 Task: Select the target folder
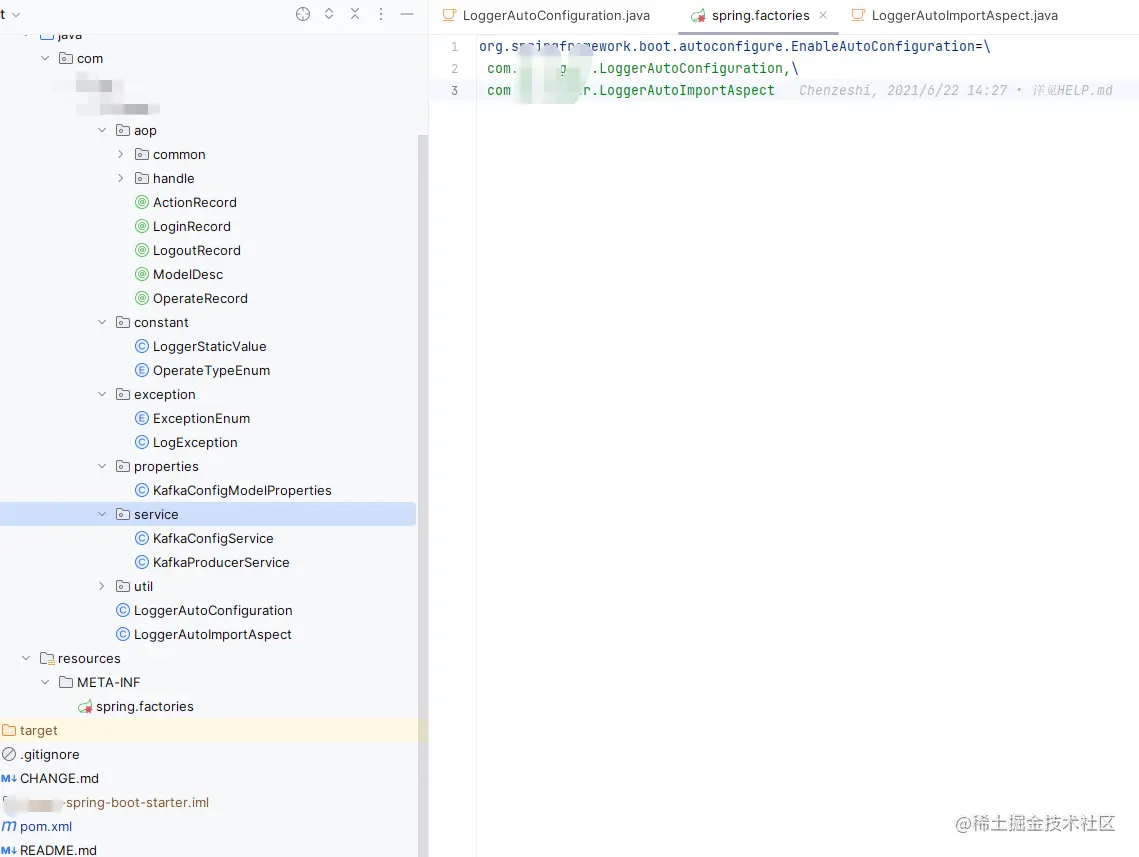coord(38,729)
